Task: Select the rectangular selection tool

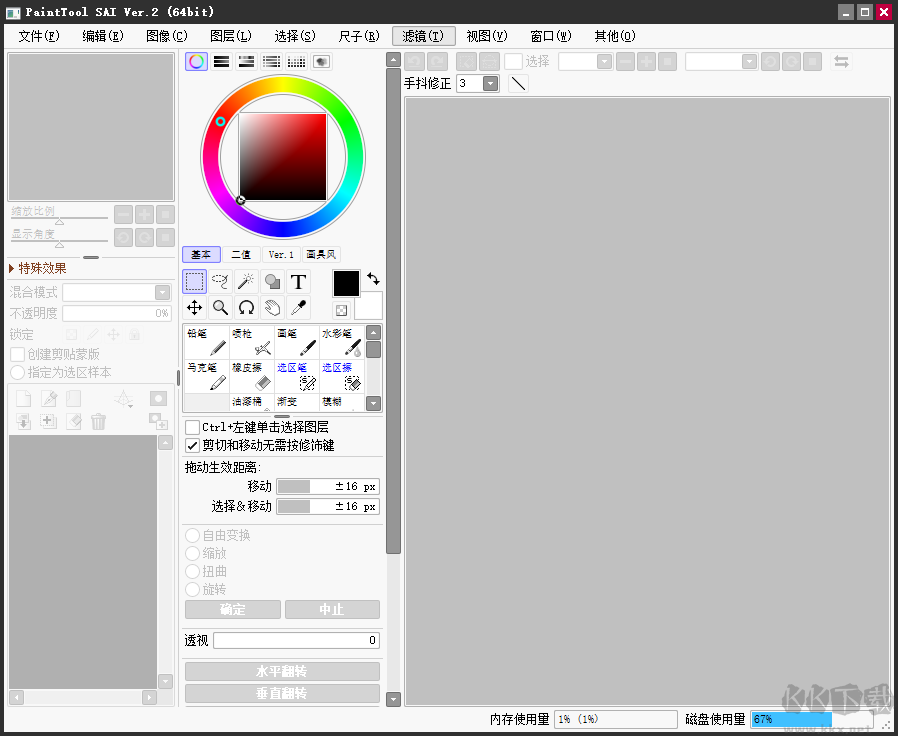Action: (195, 282)
